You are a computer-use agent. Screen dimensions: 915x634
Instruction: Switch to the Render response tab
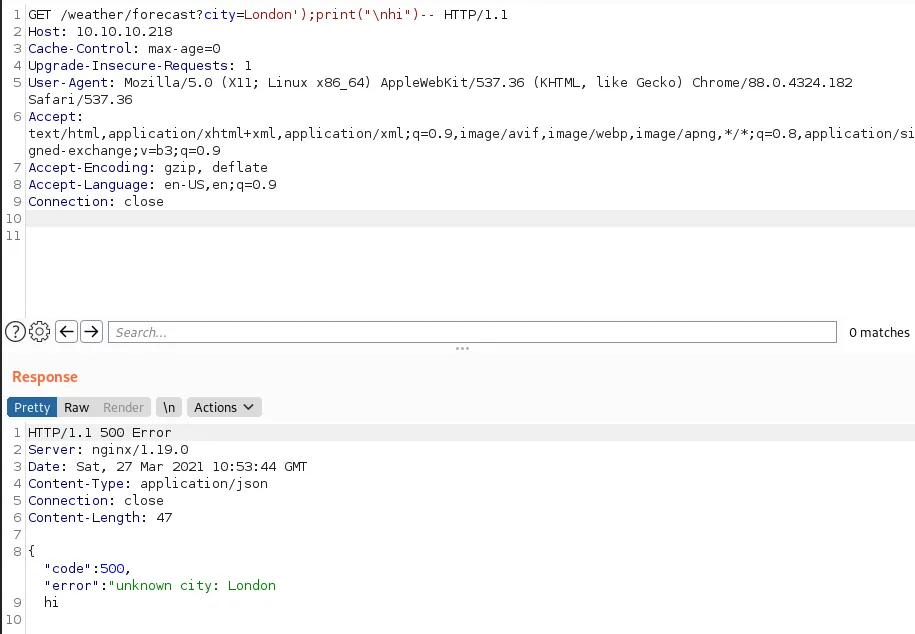click(x=123, y=407)
